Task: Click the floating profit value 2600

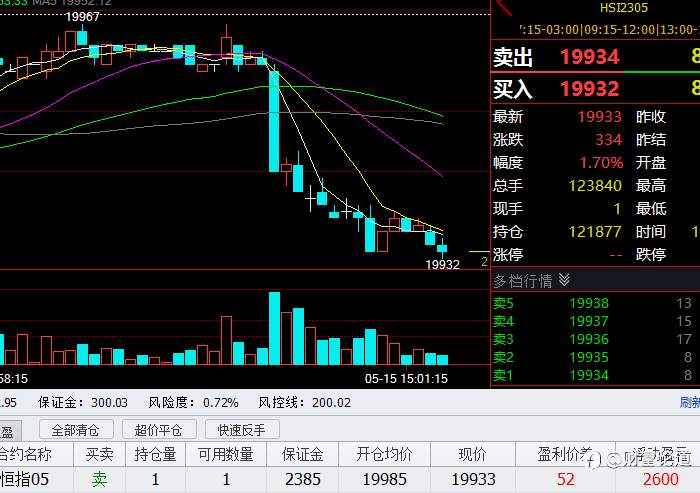Action: [x=661, y=480]
